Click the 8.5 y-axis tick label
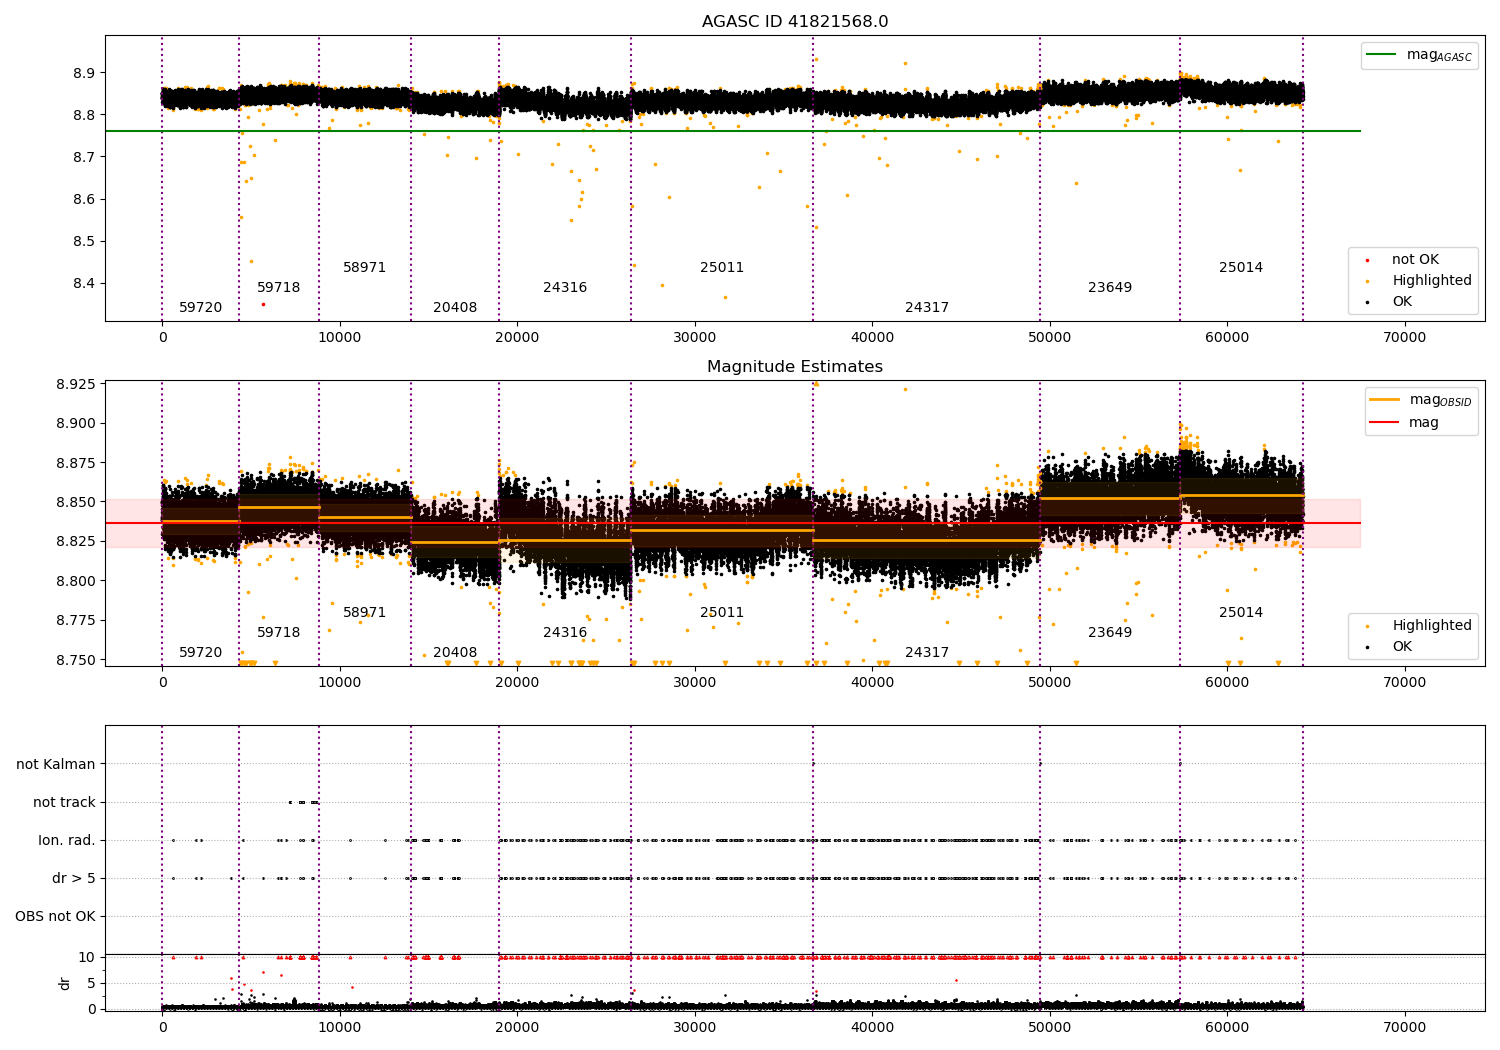1500x1050 pixels. [x=84, y=241]
